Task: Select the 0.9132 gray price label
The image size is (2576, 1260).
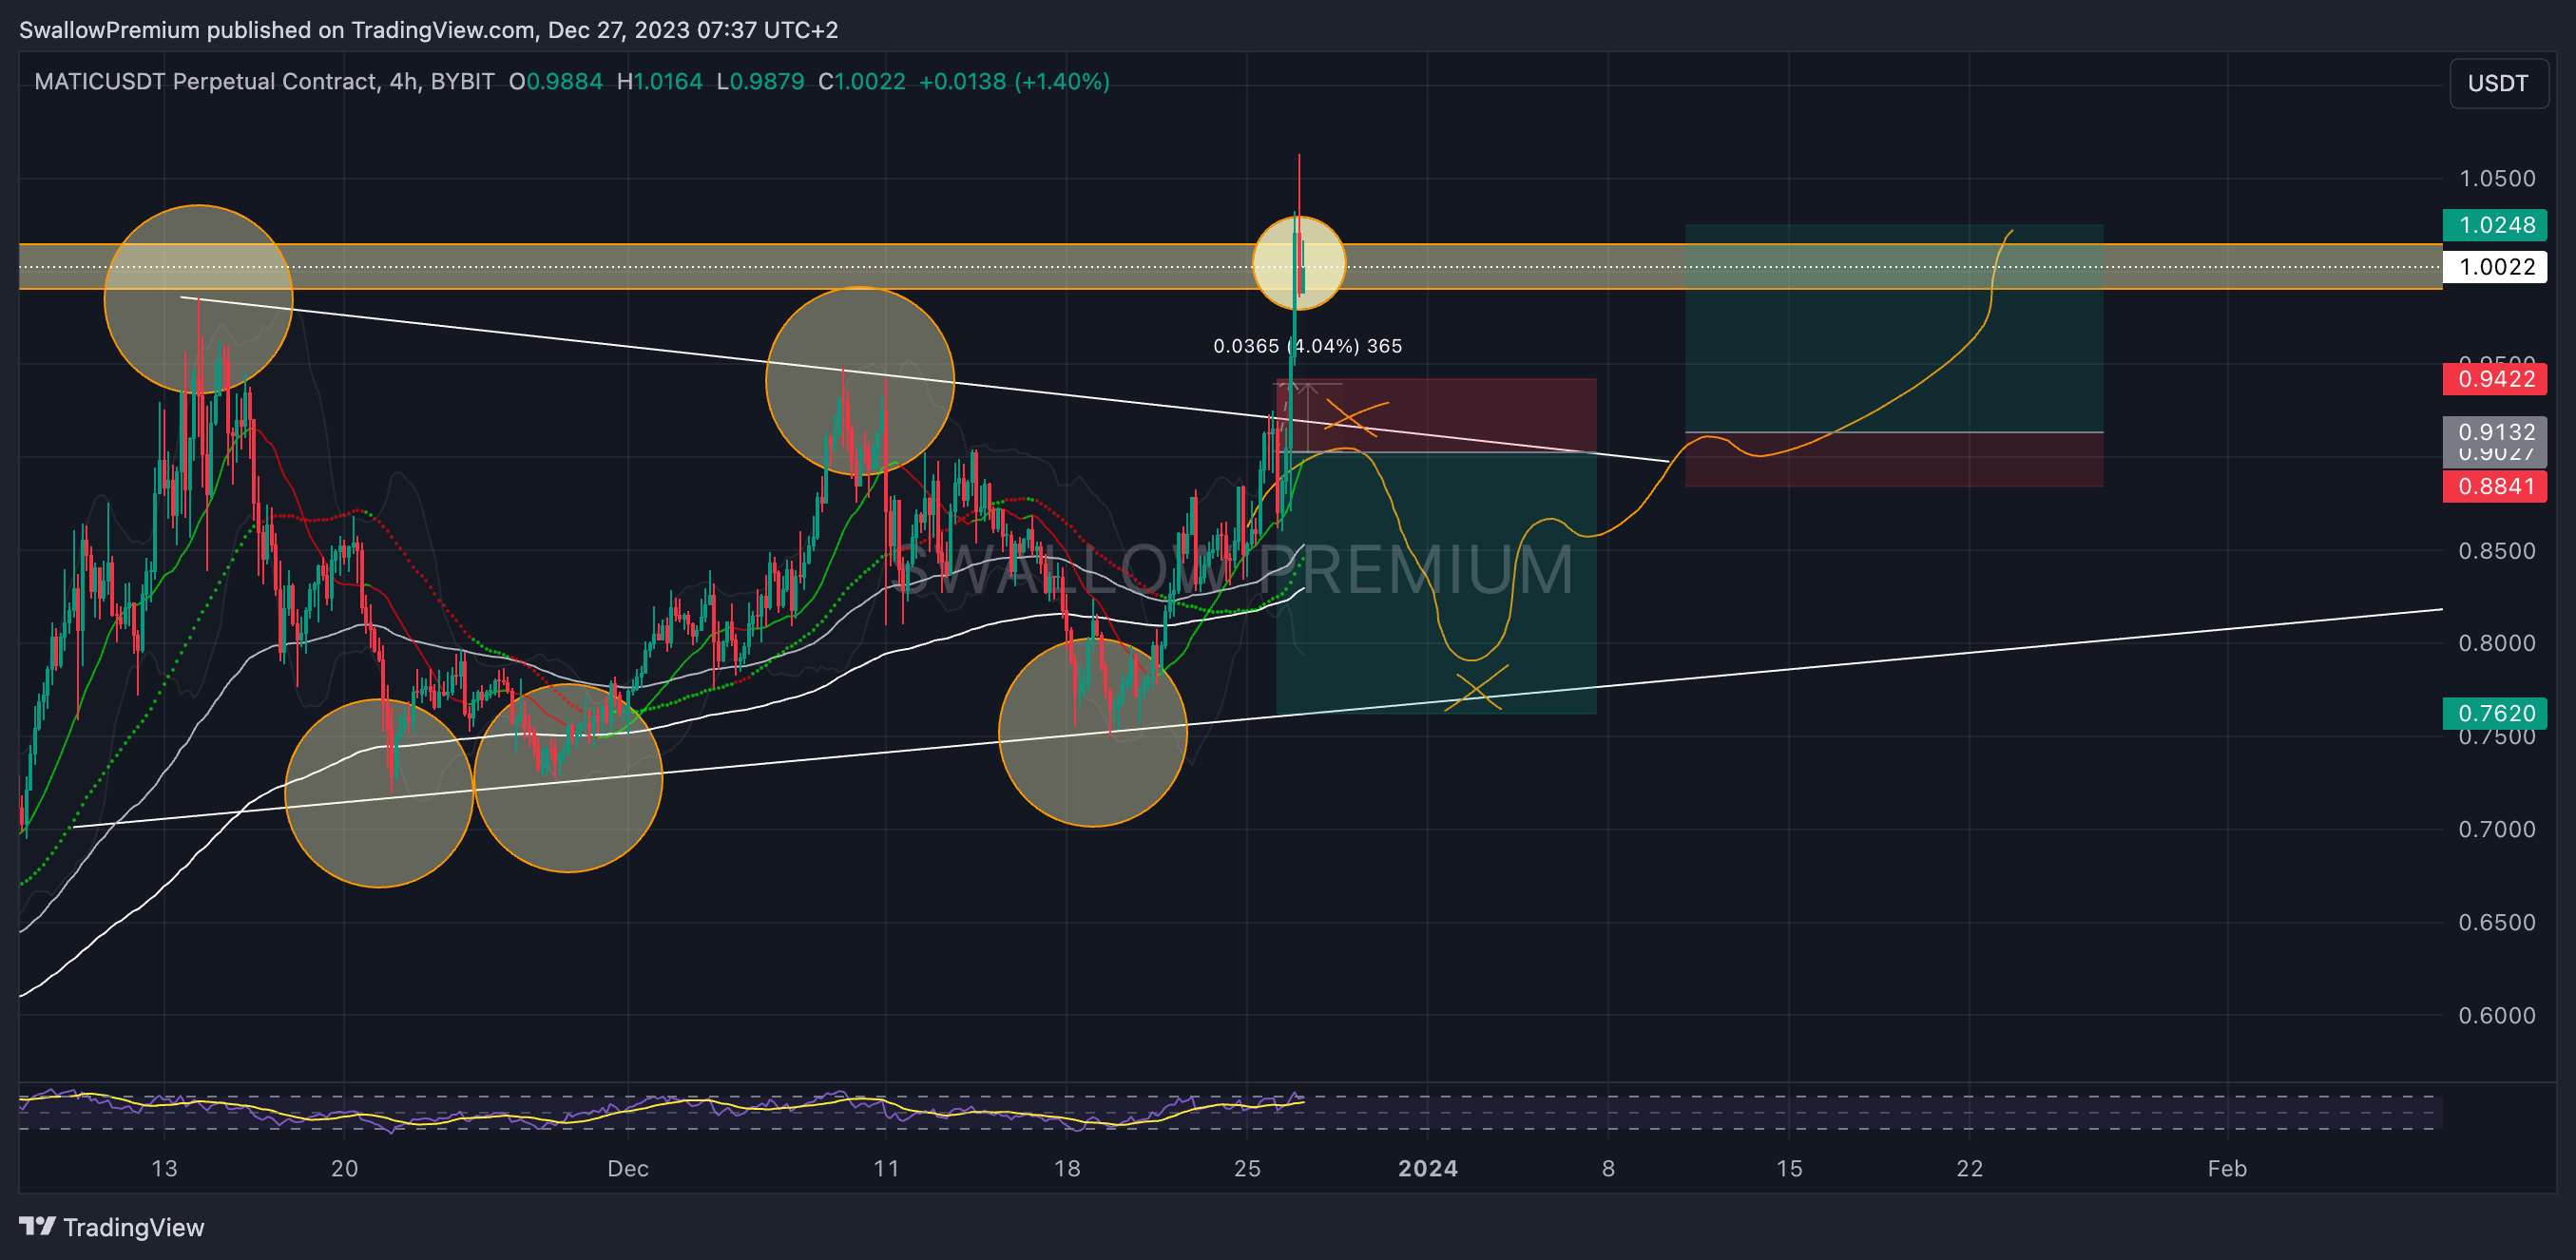Action: [x=2494, y=432]
